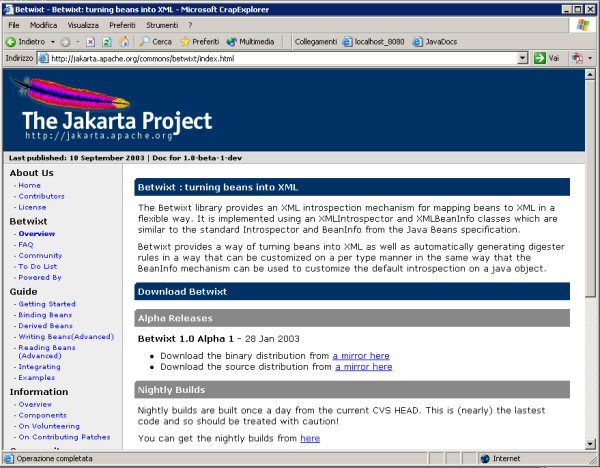600x468 pixels.
Task: Click source distribution 'a mirror here' link
Action: tap(364, 367)
